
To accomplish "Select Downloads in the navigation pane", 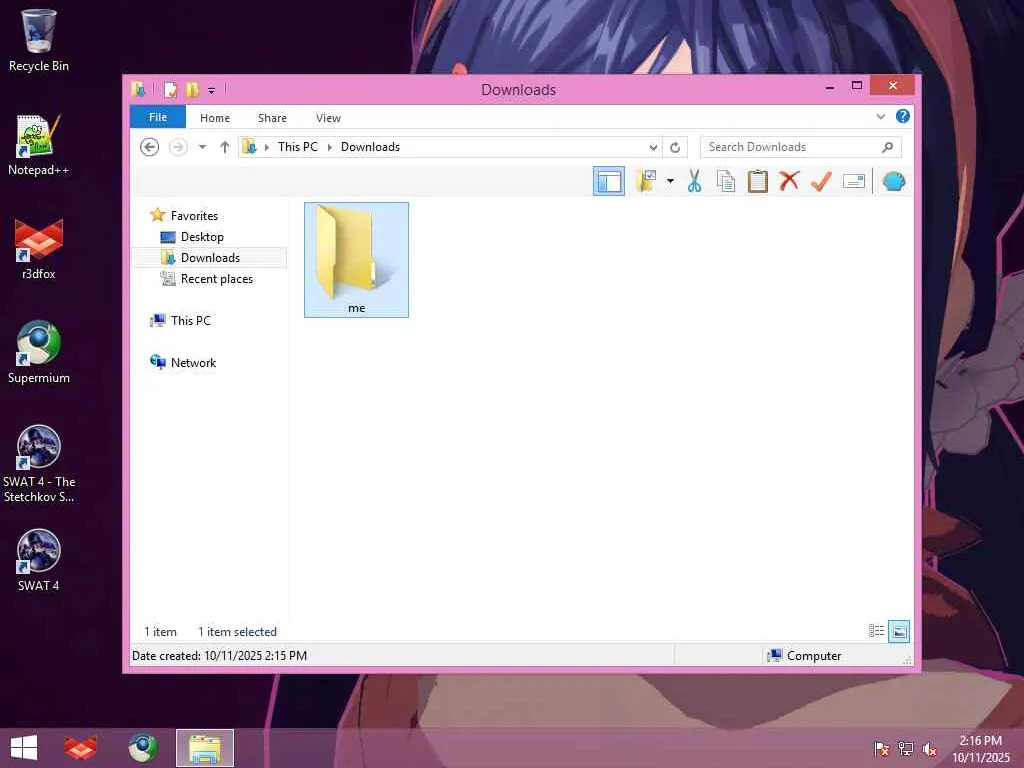I will [210, 257].
